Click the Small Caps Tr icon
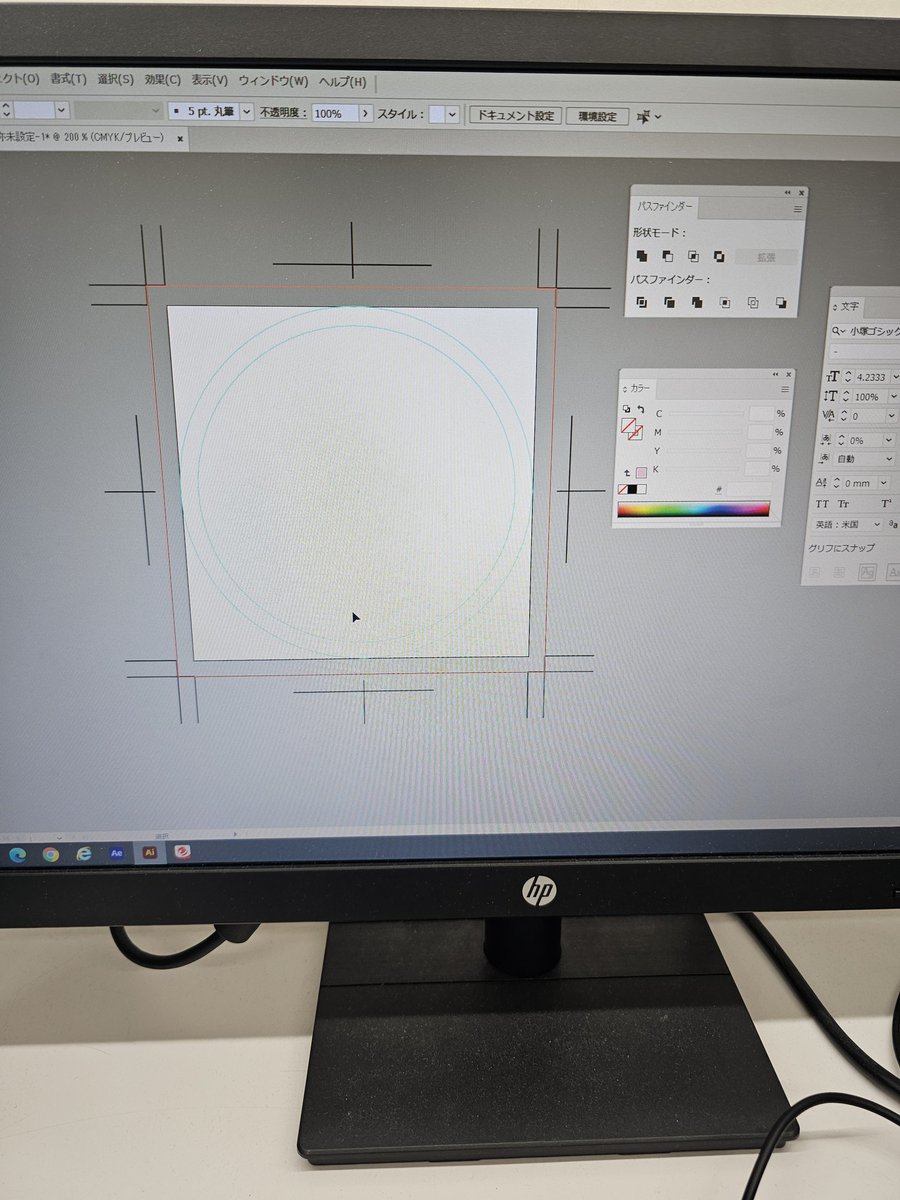Screen dimensions: 900x1200 point(844,504)
